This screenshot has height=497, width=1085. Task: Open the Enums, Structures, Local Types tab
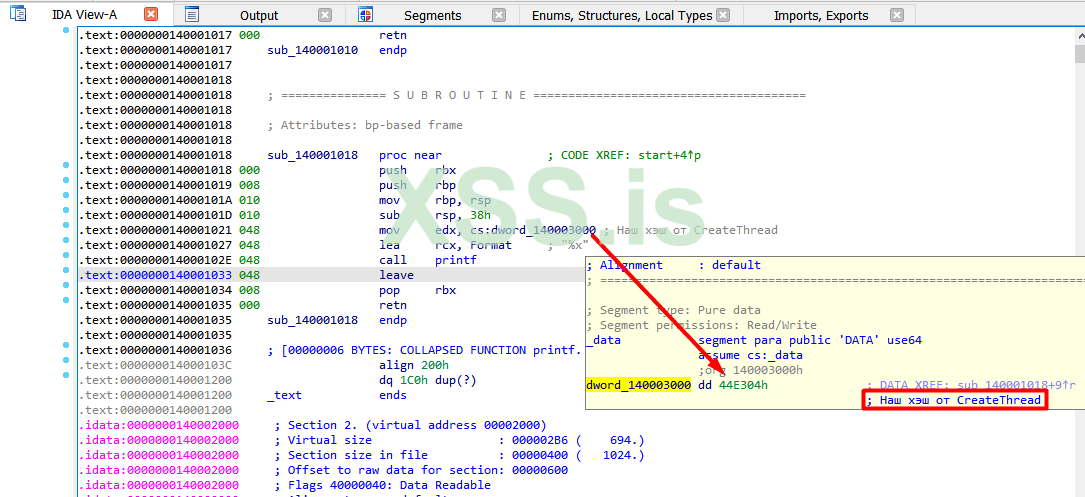tap(621, 15)
